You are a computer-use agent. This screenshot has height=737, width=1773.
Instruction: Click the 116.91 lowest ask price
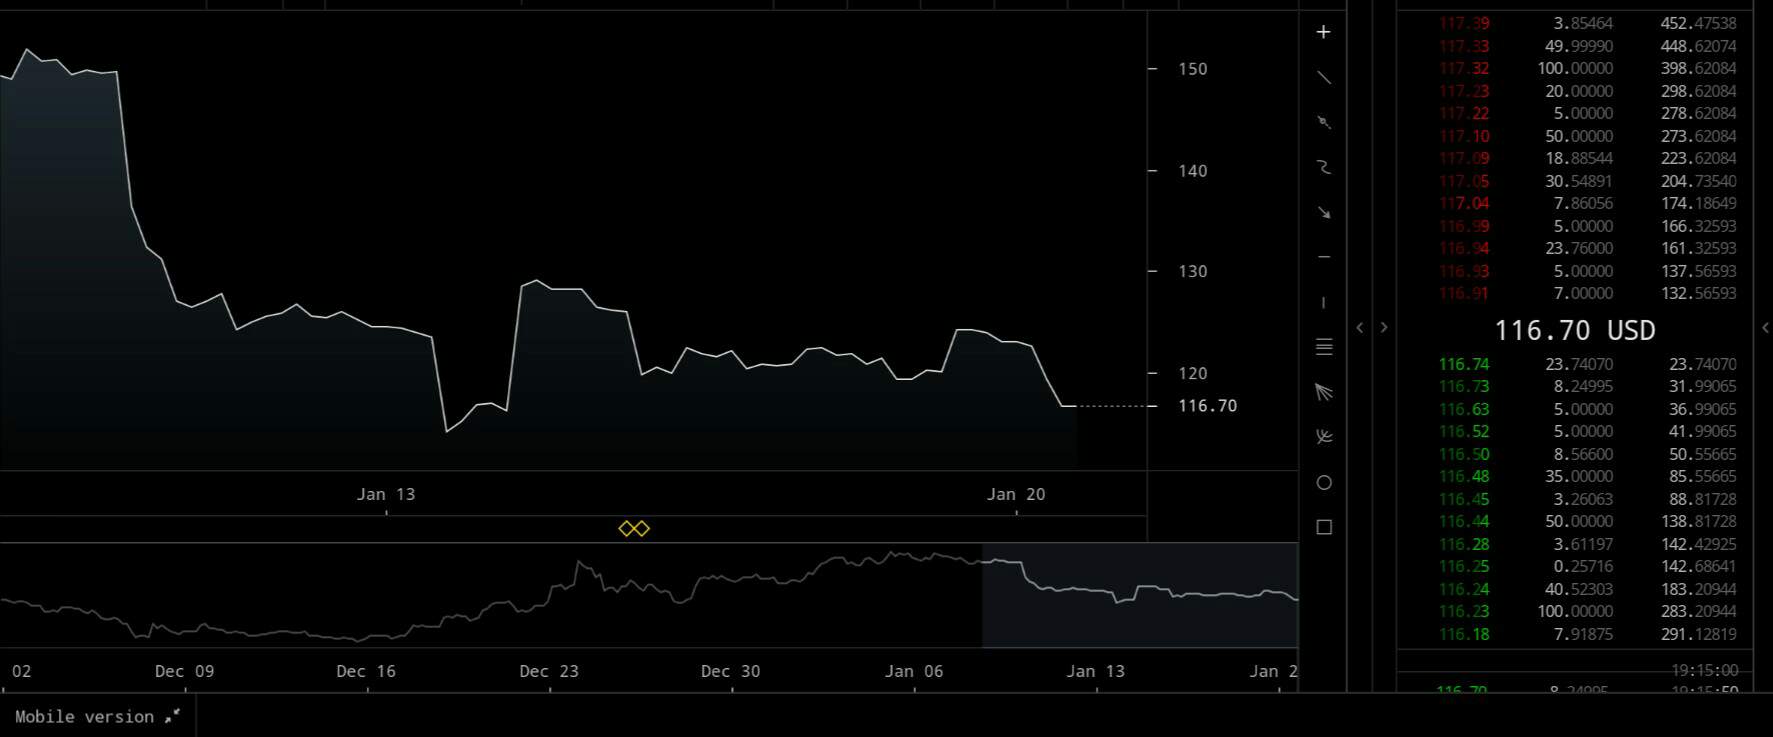coord(1463,293)
